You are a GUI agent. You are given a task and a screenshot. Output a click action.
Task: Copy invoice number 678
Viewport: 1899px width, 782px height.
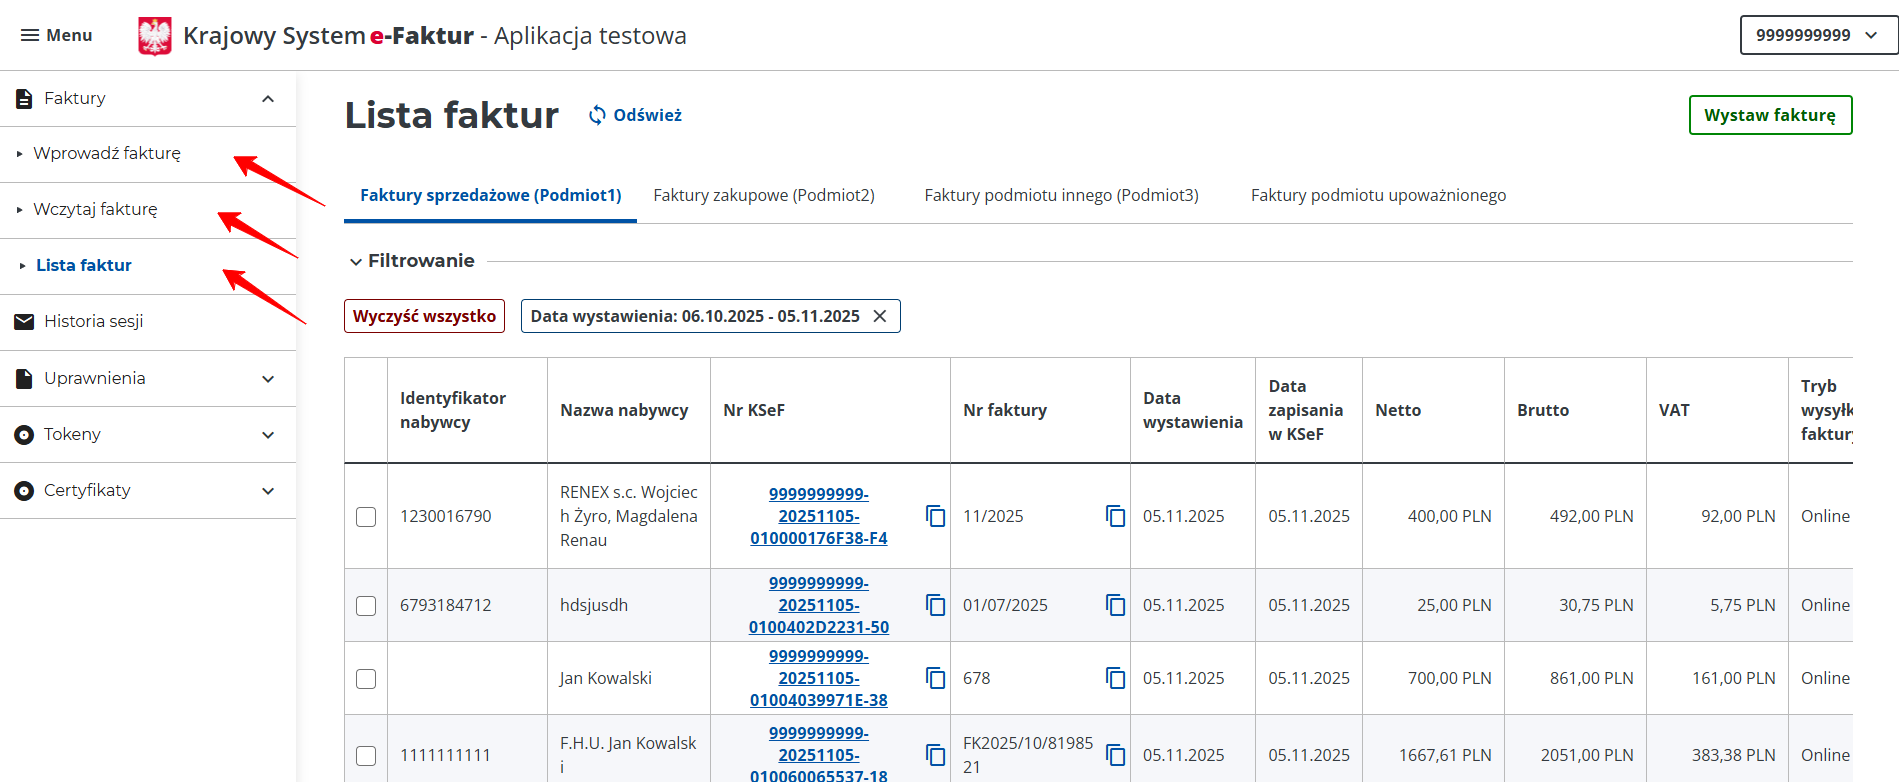pos(1115,678)
